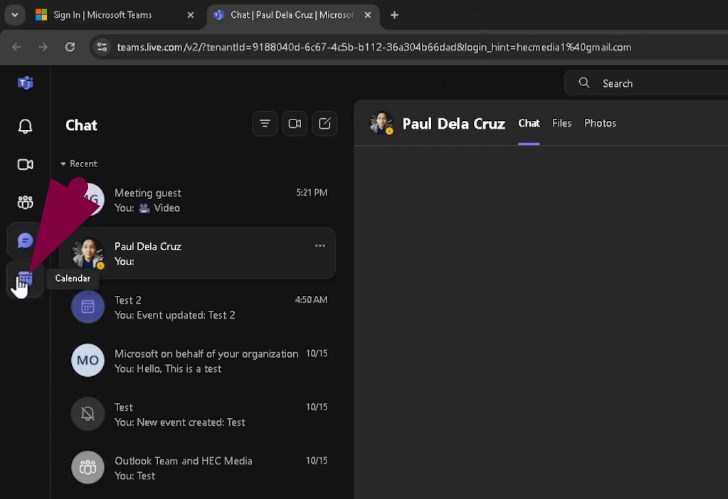This screenshot has height=499, width=728.
Task: Click the MO avatar circle
Action: pyautogui.click(x=88, y=360)
